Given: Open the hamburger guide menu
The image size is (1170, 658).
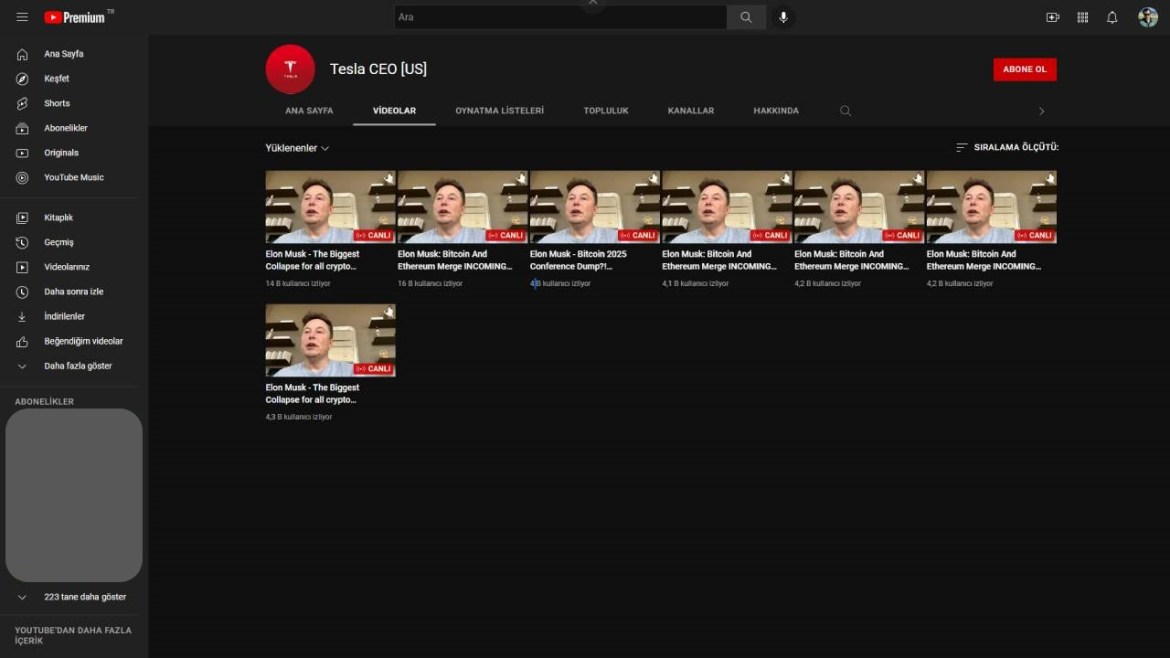Looking at the screenshot, I should (22, 17).
